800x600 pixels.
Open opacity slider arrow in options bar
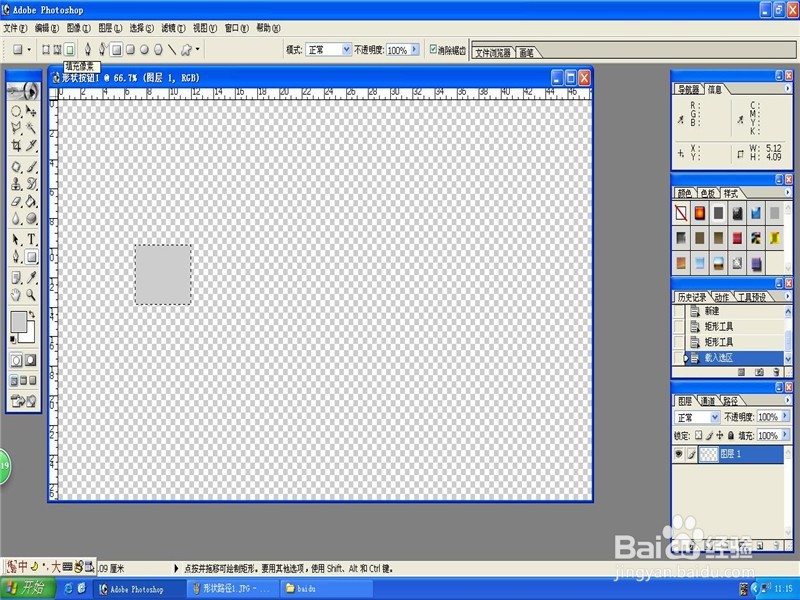[x=414, y=49]
